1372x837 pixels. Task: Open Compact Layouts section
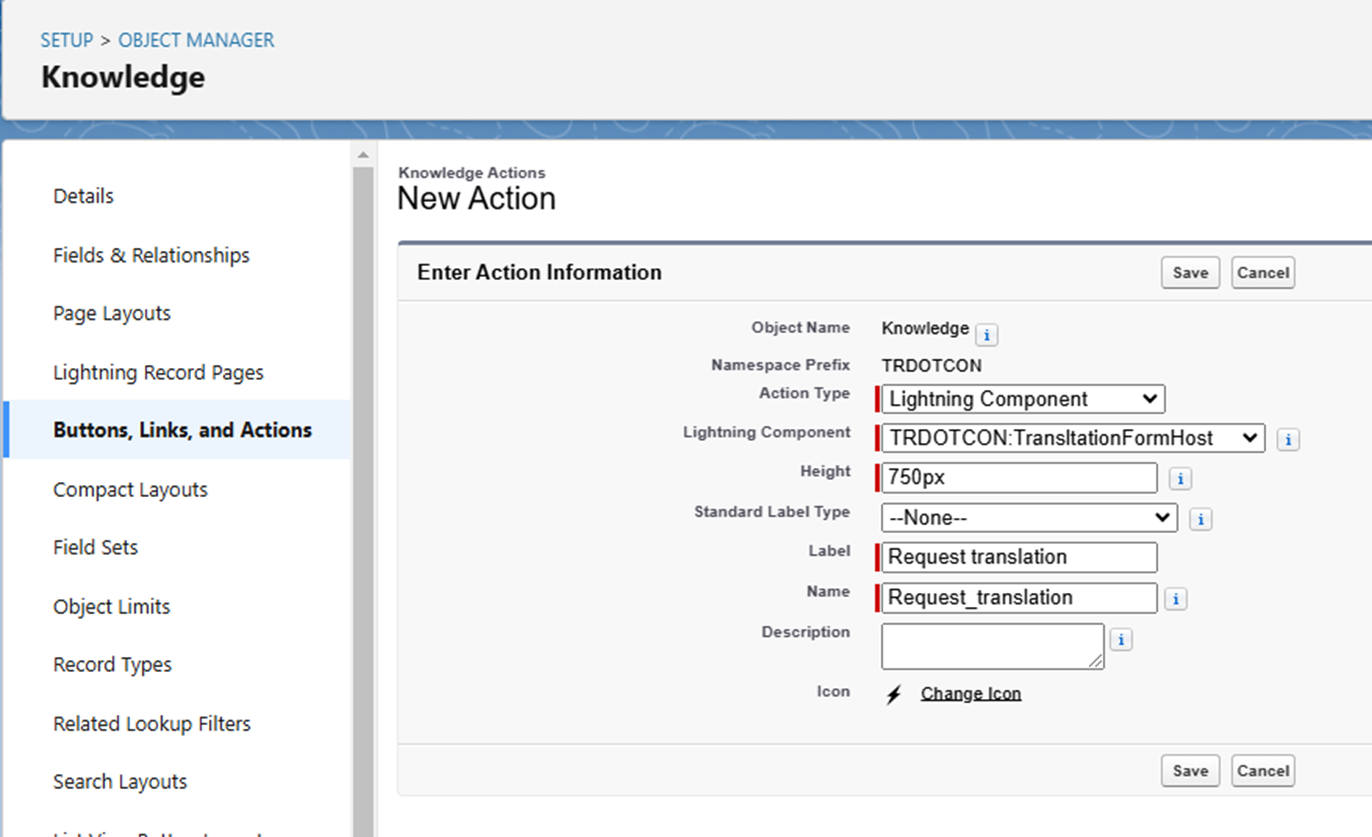point(131,489)
